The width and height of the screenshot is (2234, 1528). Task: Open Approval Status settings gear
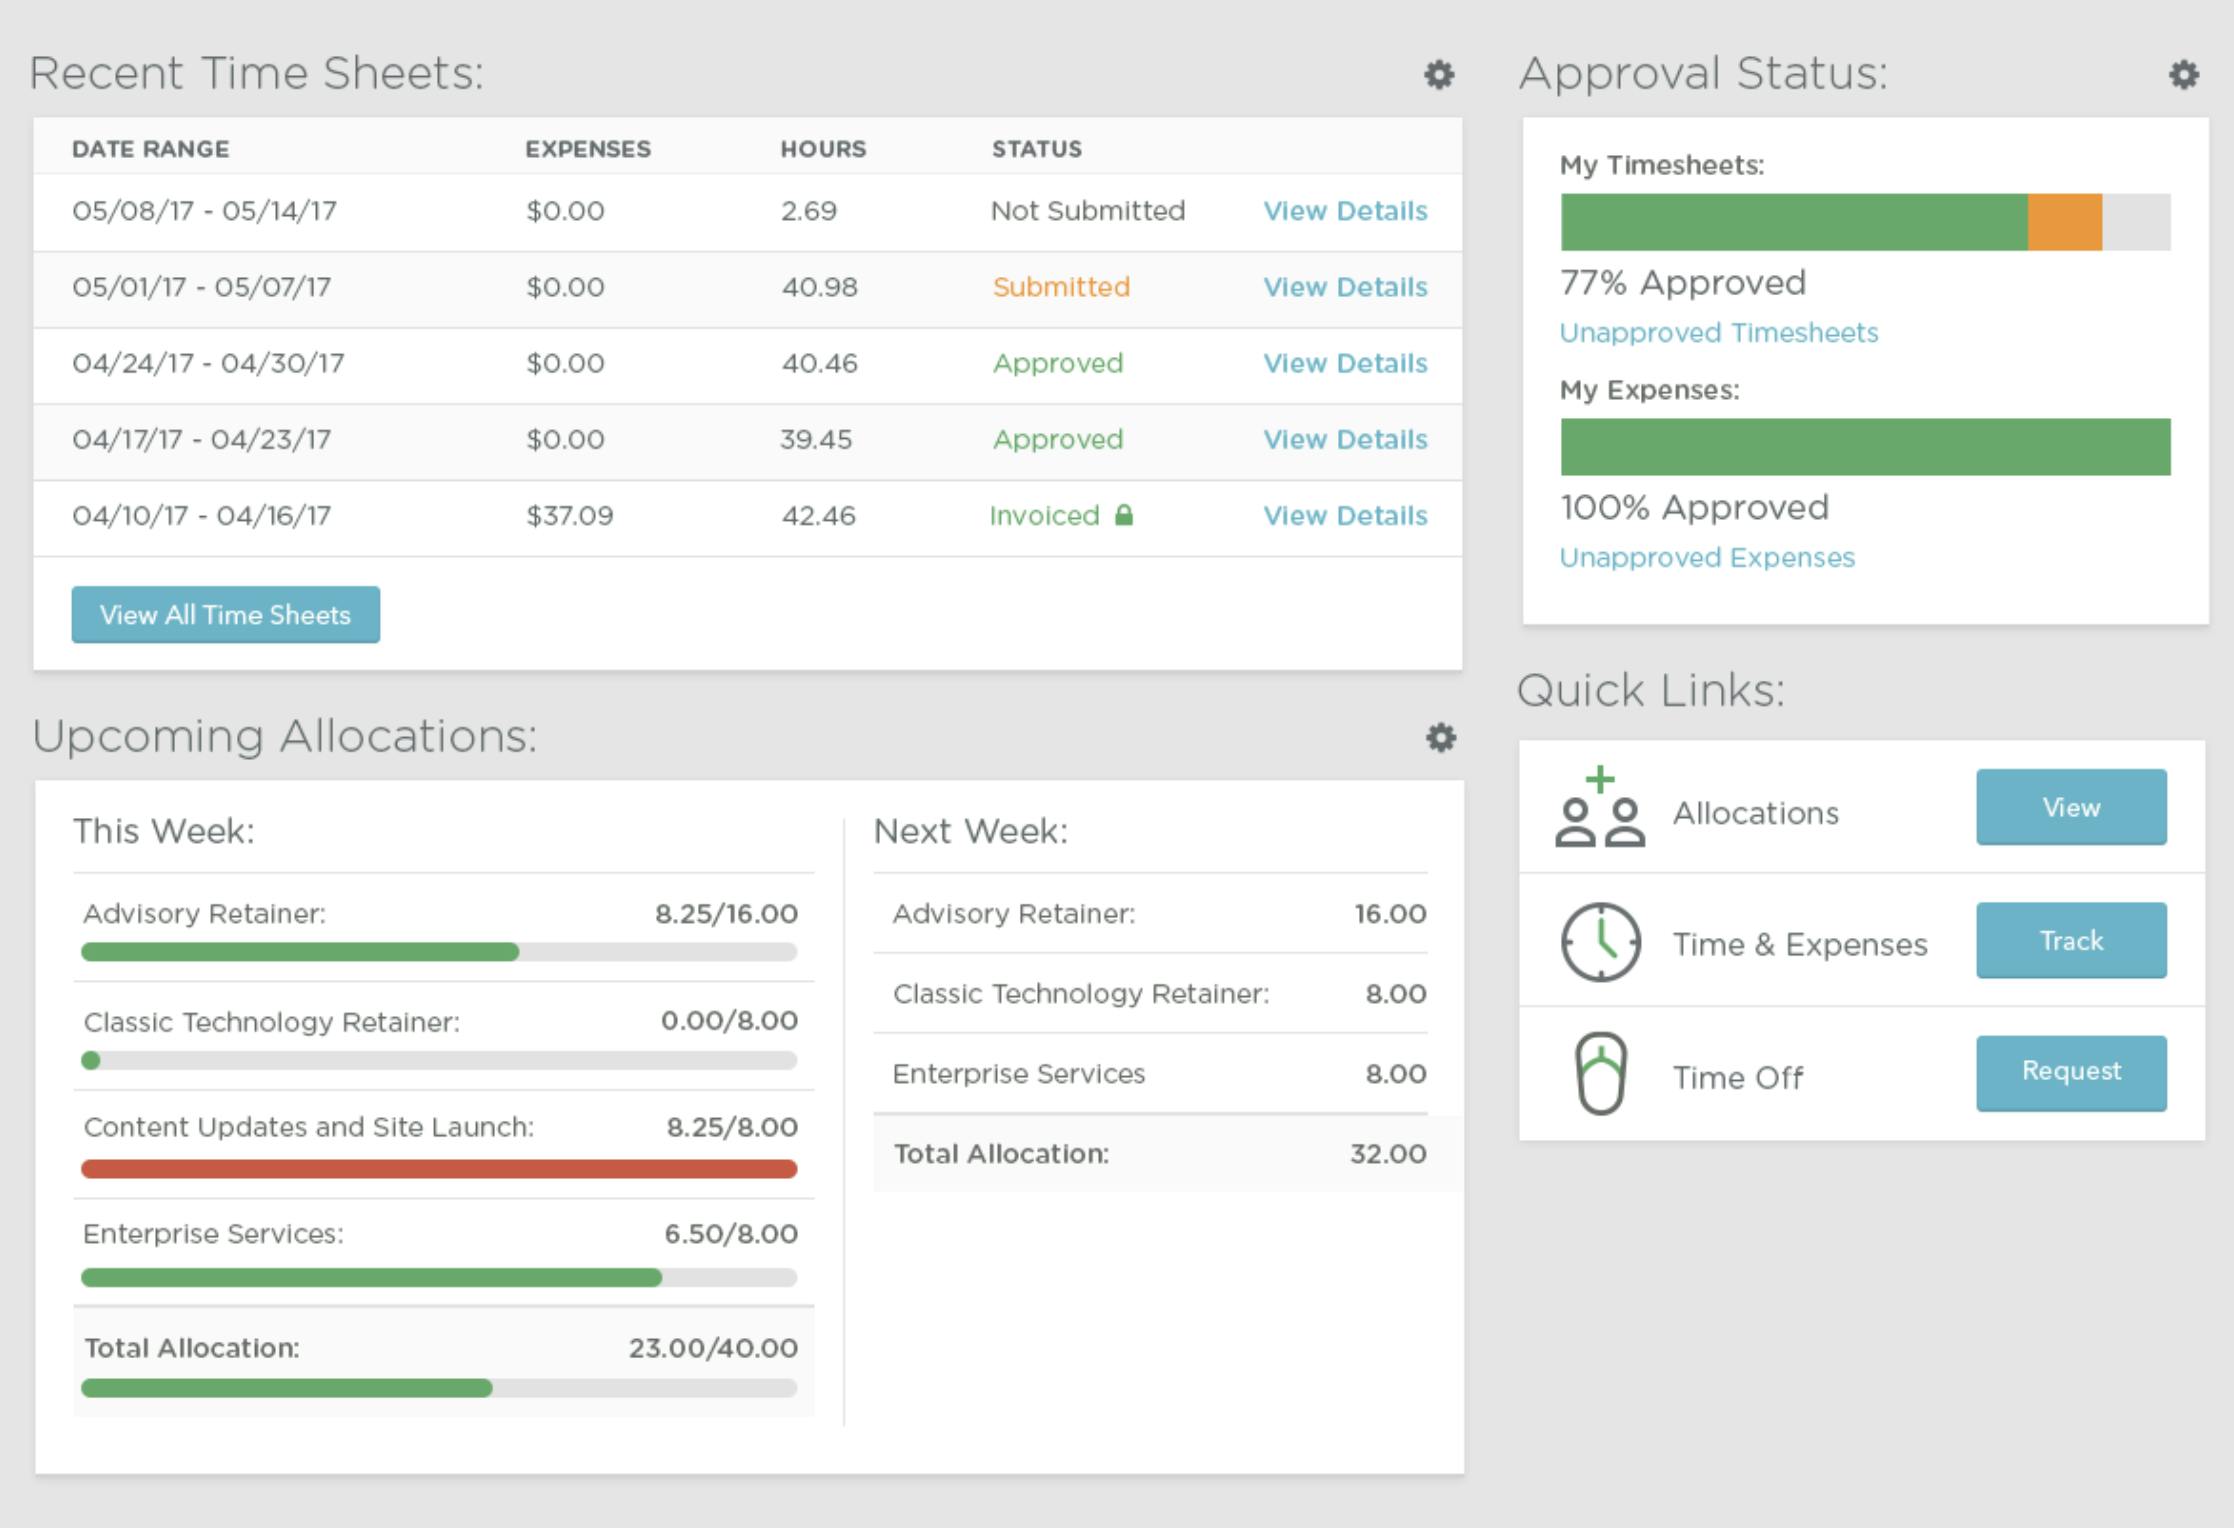click(x=2184, y=75)
